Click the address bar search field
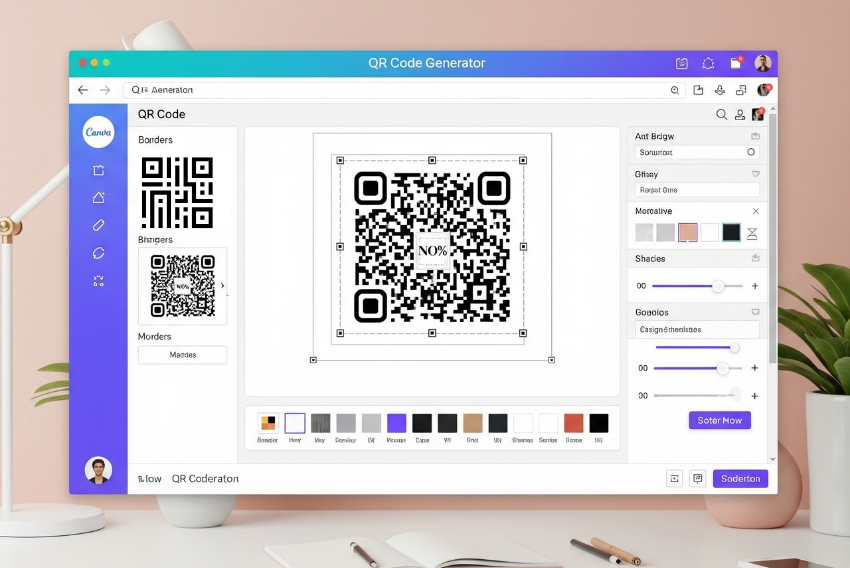 (404, 90)
